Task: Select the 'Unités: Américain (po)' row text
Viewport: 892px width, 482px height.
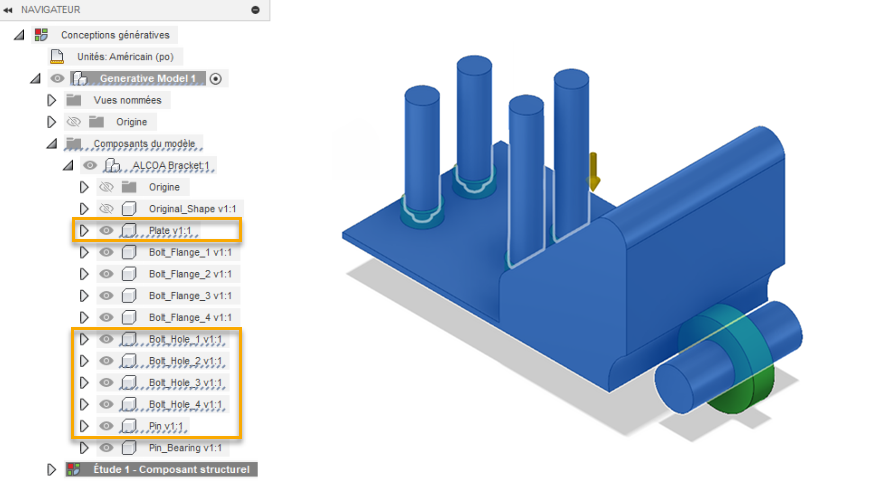Action: tap(125, 56)
